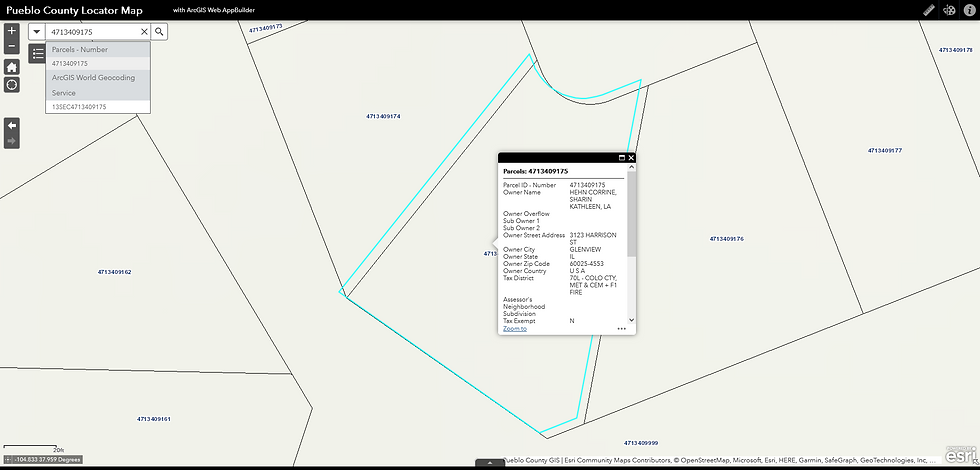Click the Tax Exempt field label
Image resolution: width=980 pixels, height=470 pixels.
[519, 321]
